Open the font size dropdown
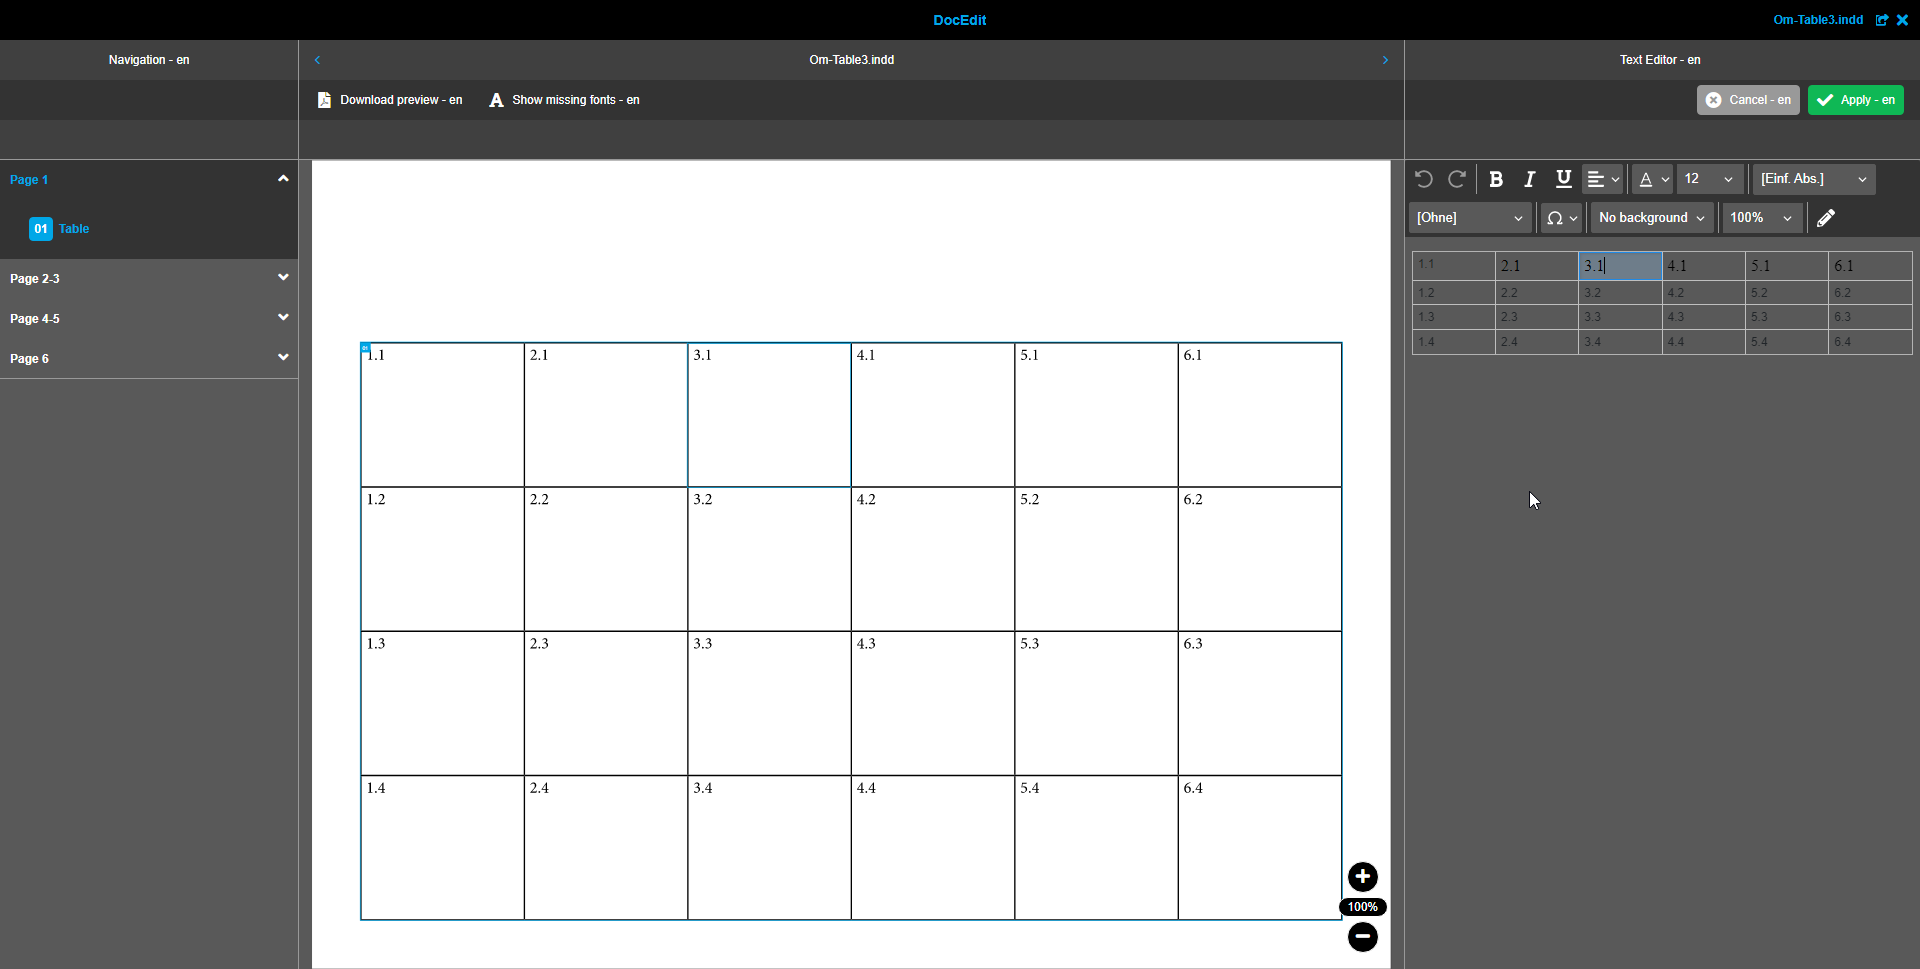This screenshot has height=969, width=1920. pyautogui.click(x=1710, y=179)
